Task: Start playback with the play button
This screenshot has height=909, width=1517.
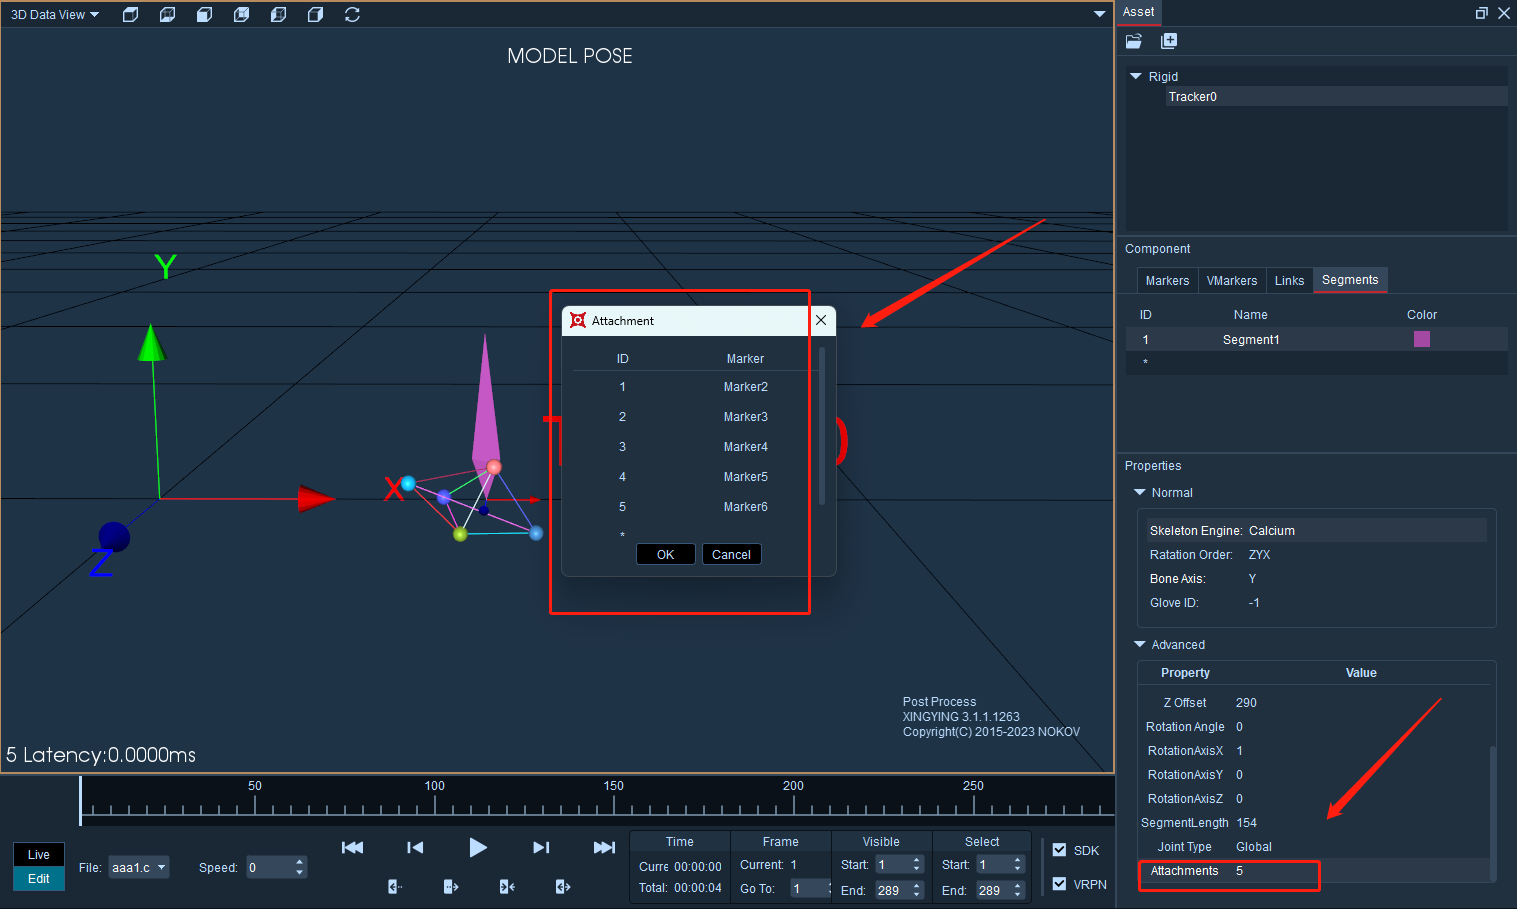Action: point(478,848)
